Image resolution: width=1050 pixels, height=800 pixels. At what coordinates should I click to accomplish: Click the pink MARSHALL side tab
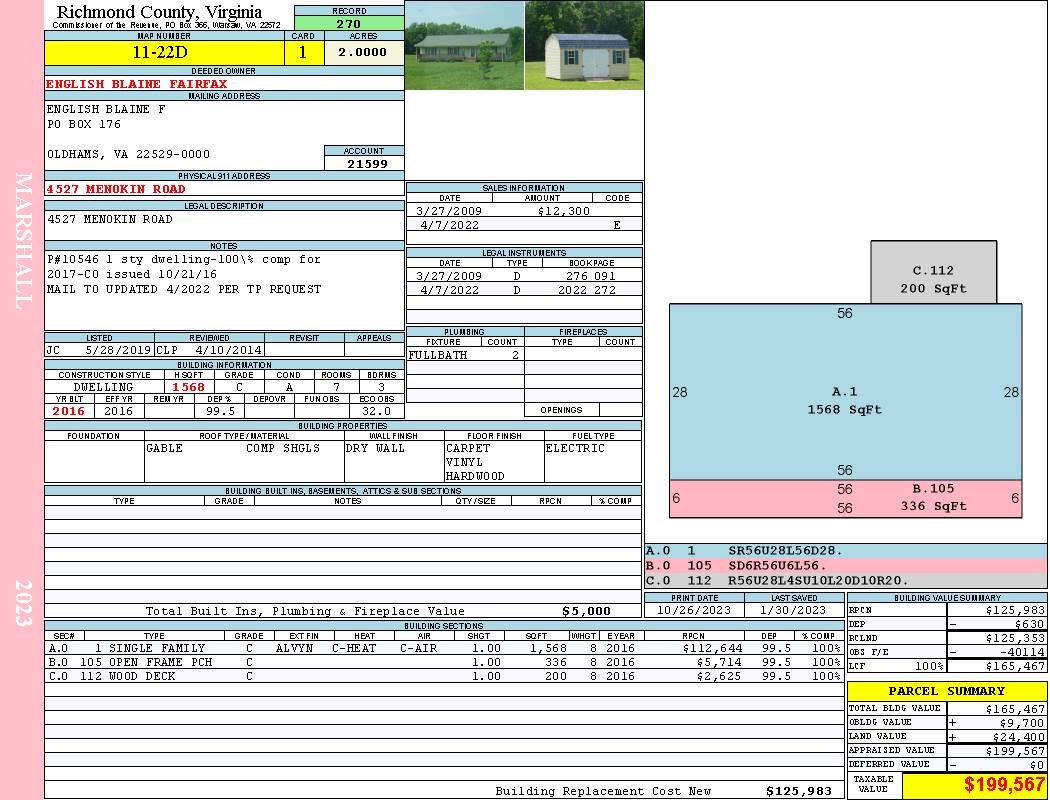pyautogui.click(x=23, y=240)
